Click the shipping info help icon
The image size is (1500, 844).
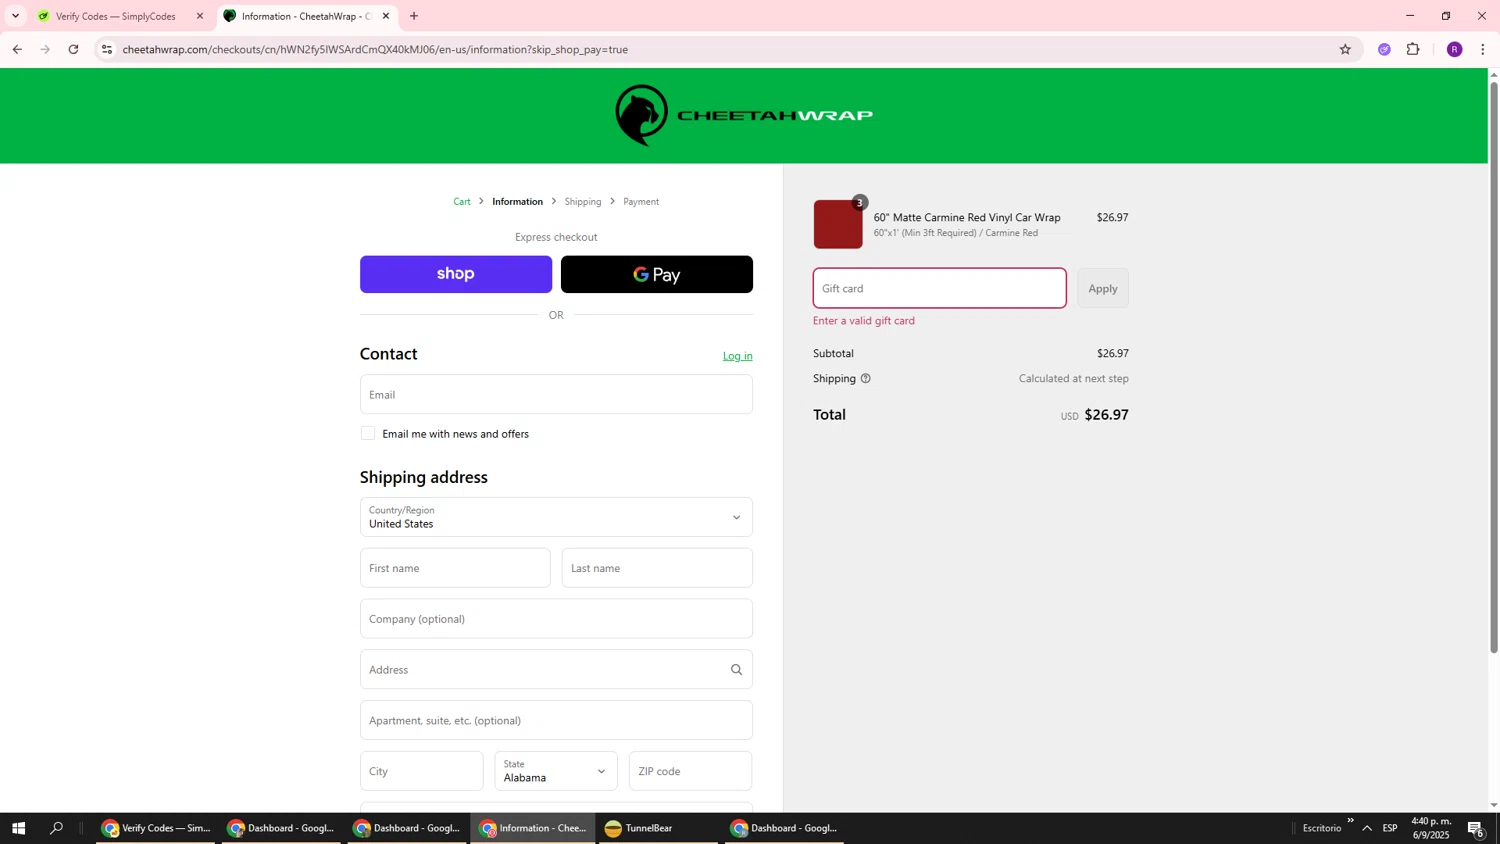(866, 379)
